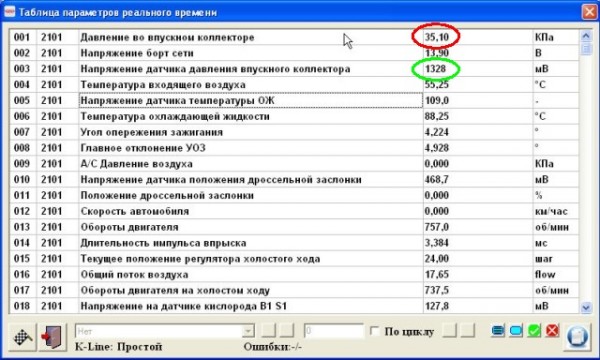The image size is (600, 360).
Task: Click the scrollbar down arrow
Action: click(x=586, y=307)
